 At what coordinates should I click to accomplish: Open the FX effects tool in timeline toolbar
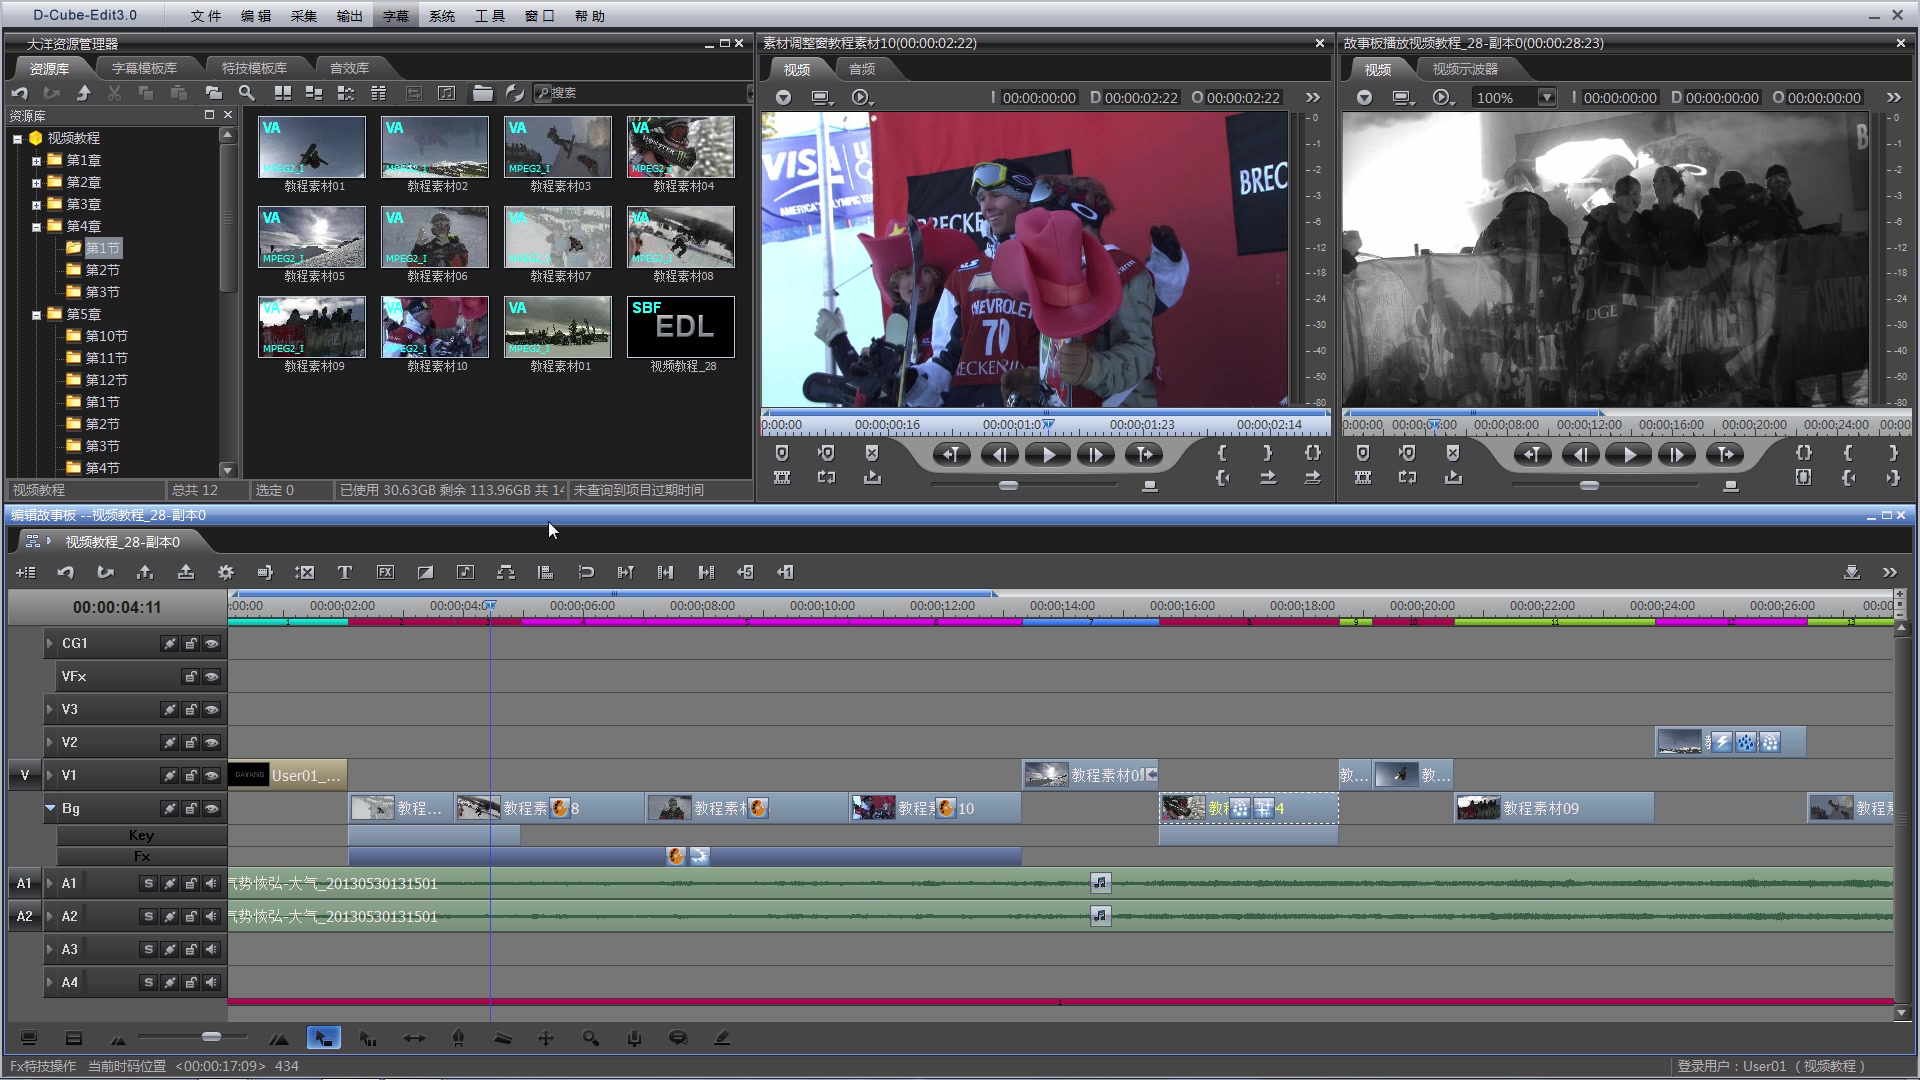pyautogui.click(x=385, y=572)
